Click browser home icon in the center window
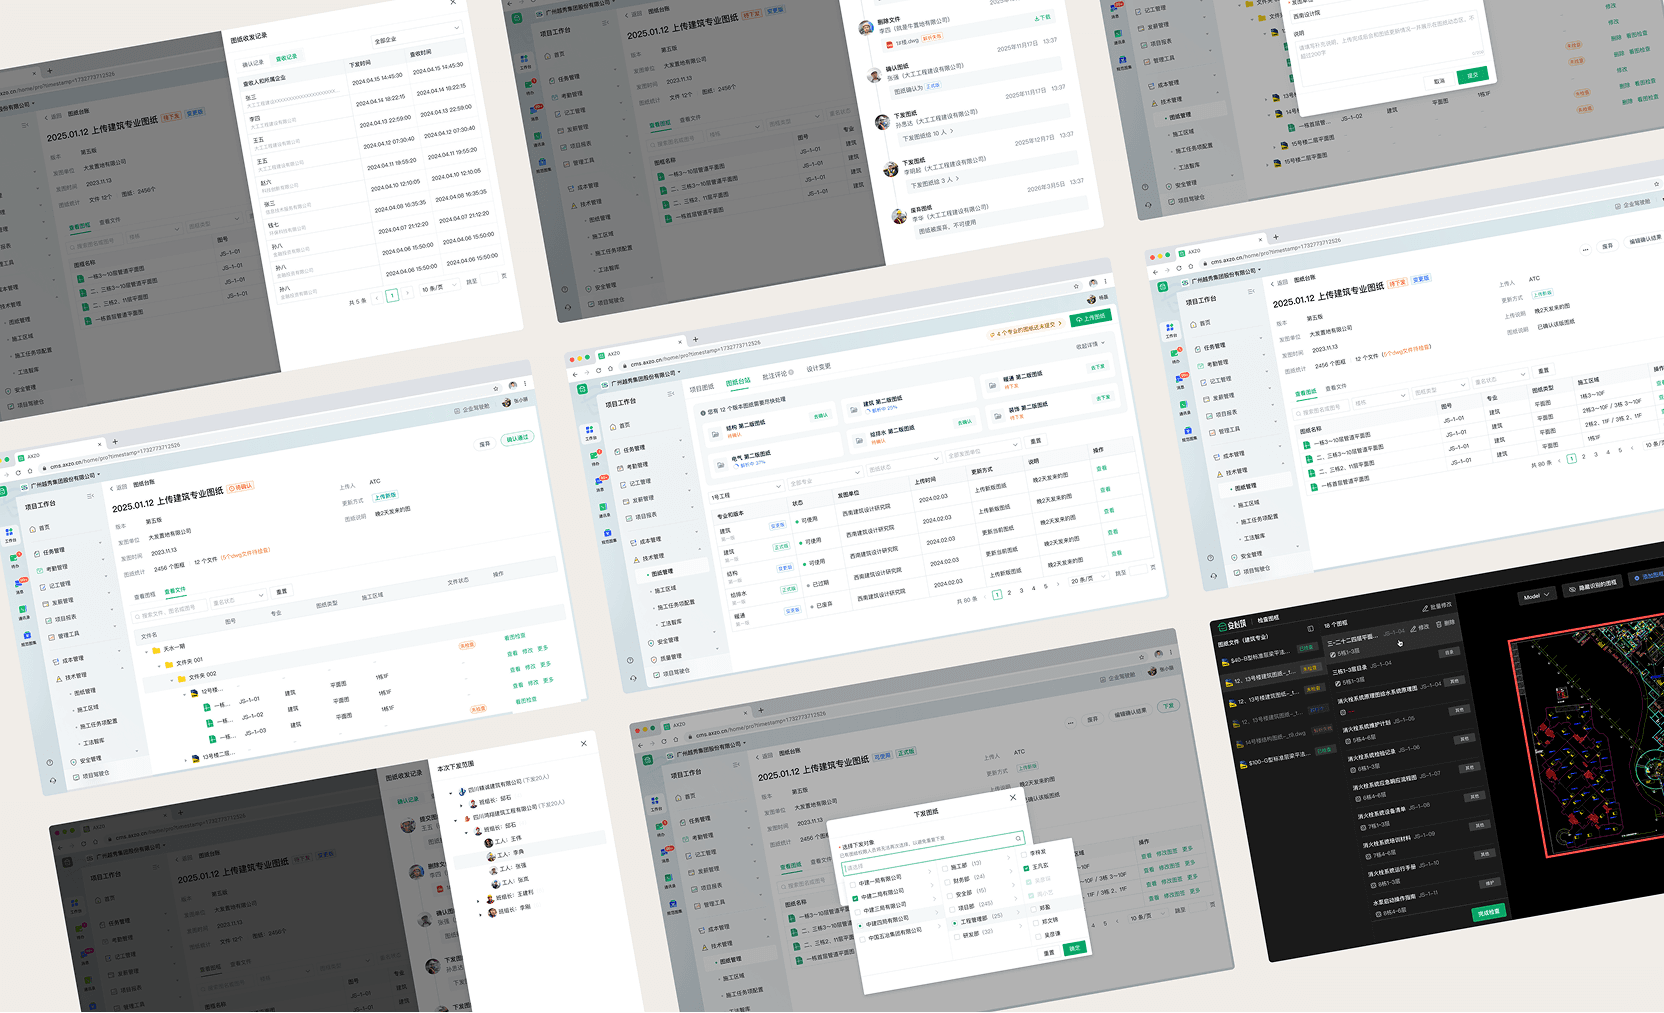This screenshot has width=1664, height=1013. click(609, 368)
